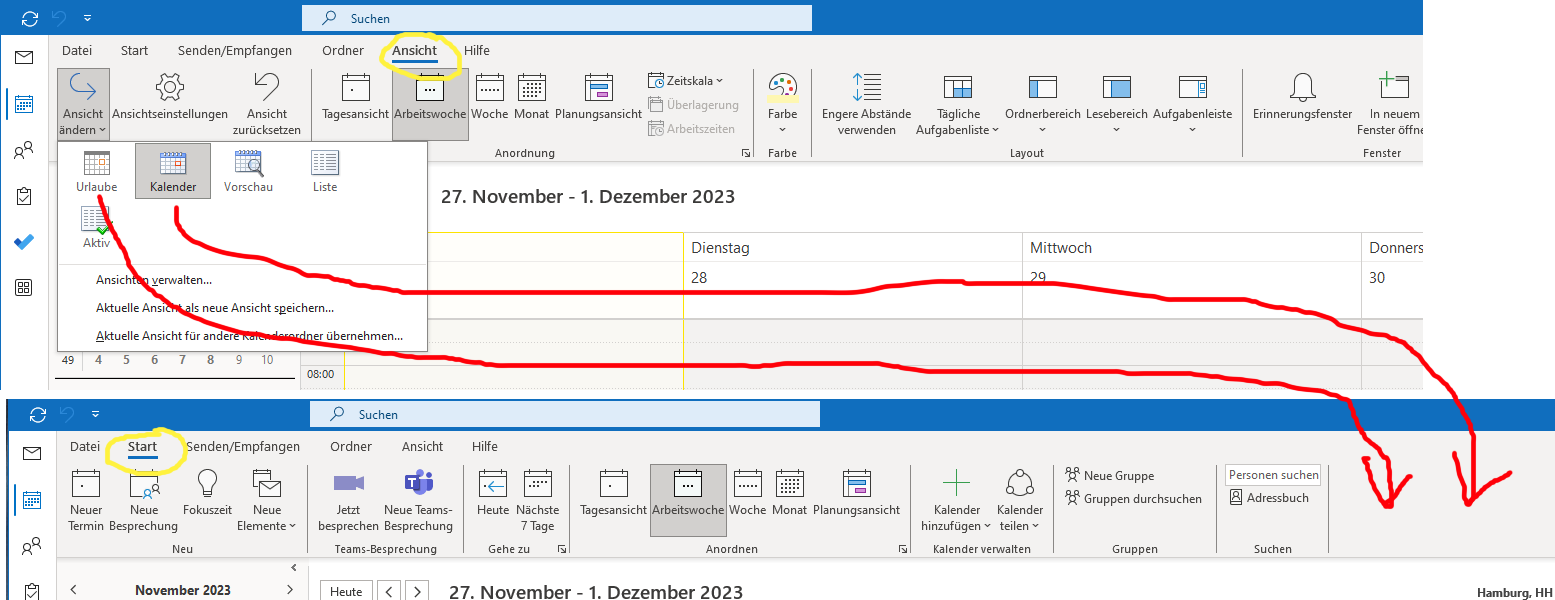Click sync icon in bottom window title bar
The height and width of the screenshot is (600, 1555).
(x=38, y=414)
